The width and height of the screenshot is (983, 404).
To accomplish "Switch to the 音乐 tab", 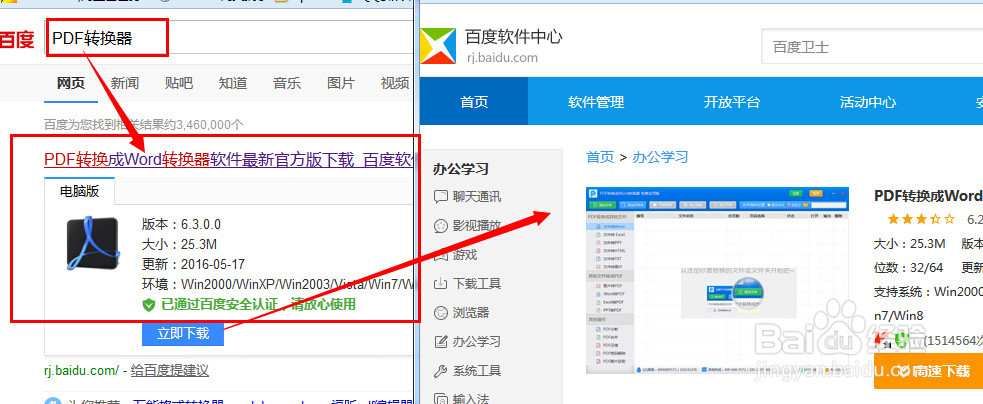I will [x=286, y=83].
